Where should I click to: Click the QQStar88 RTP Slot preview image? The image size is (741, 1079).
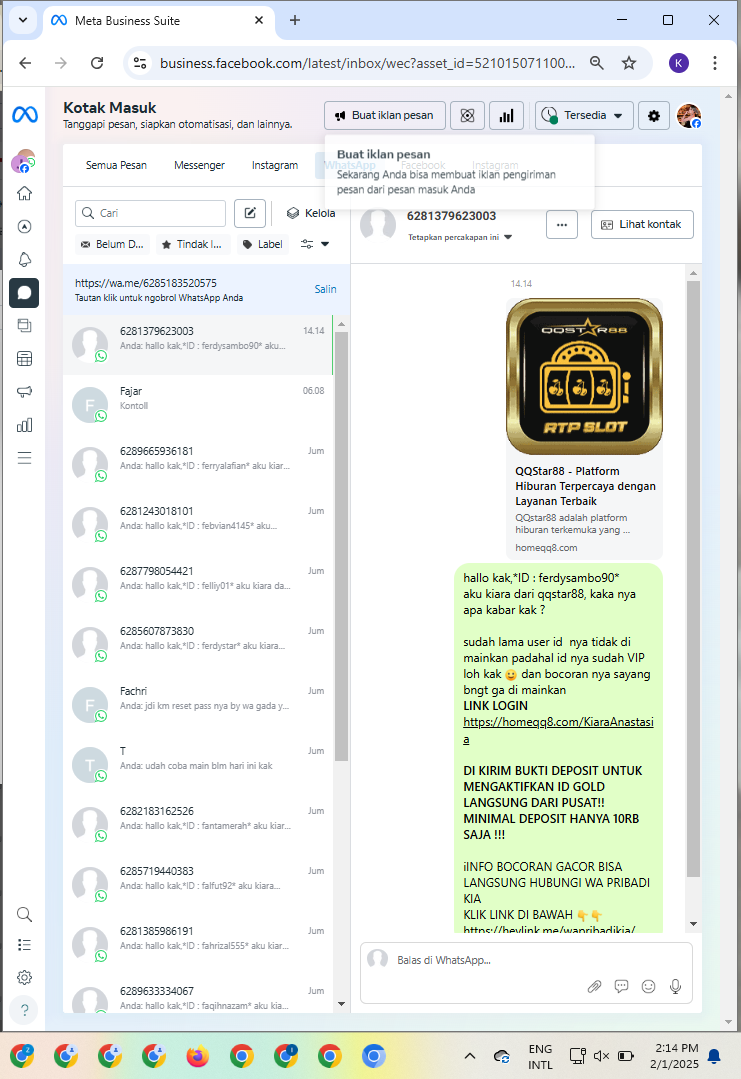coord(584,376)
